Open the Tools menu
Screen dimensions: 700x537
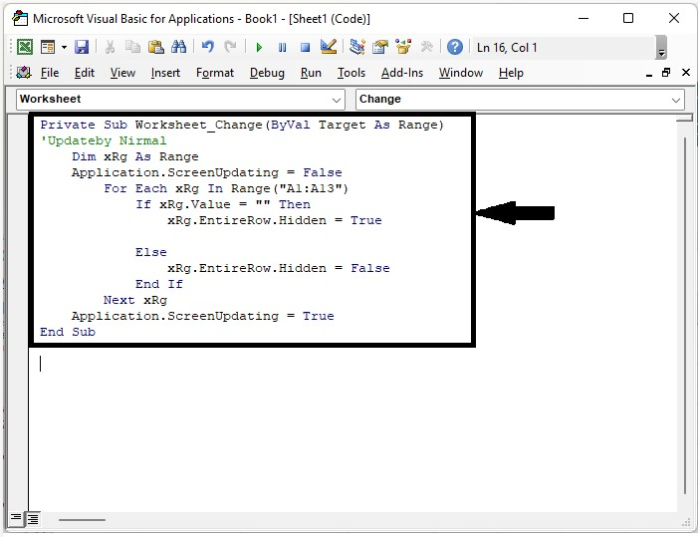[x=351, y=73]
